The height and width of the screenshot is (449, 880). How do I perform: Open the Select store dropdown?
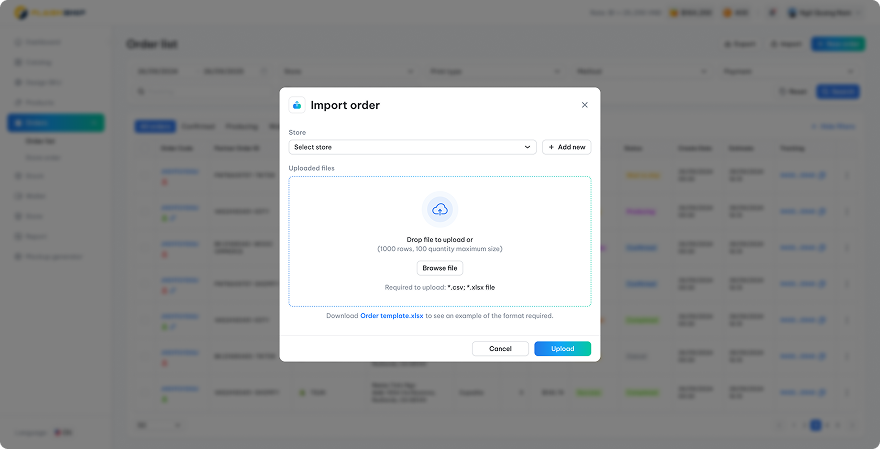(x=412, y=147)
